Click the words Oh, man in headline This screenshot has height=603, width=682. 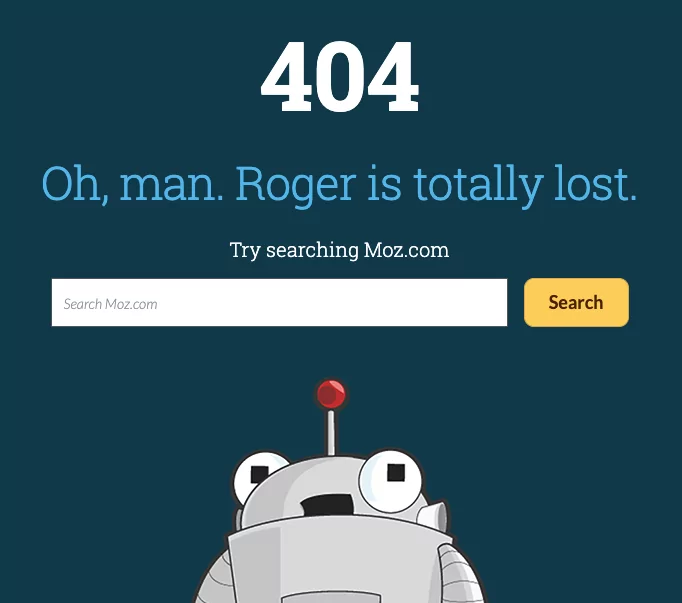pos(133,183)
